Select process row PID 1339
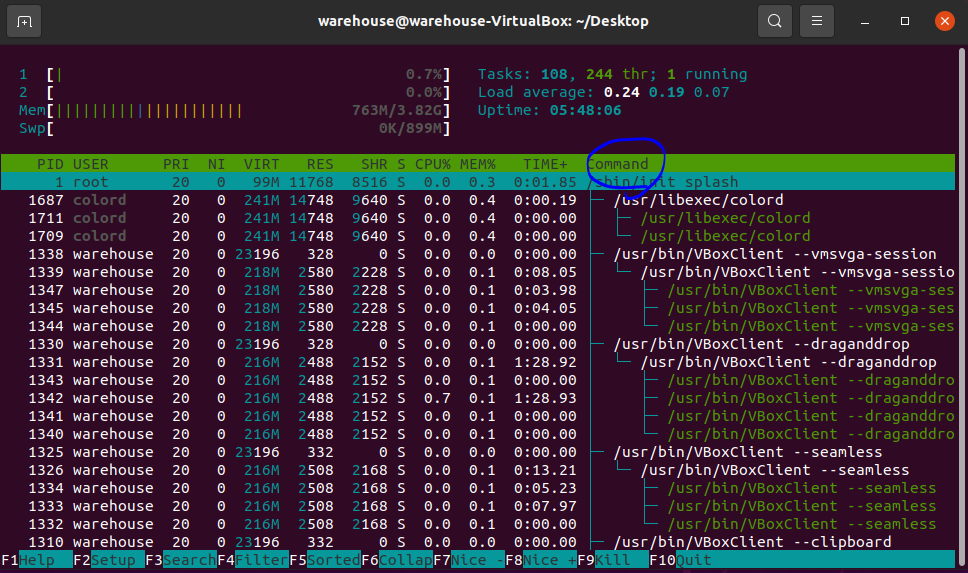Viewport: 968px width, 573px height. (478, 272)
